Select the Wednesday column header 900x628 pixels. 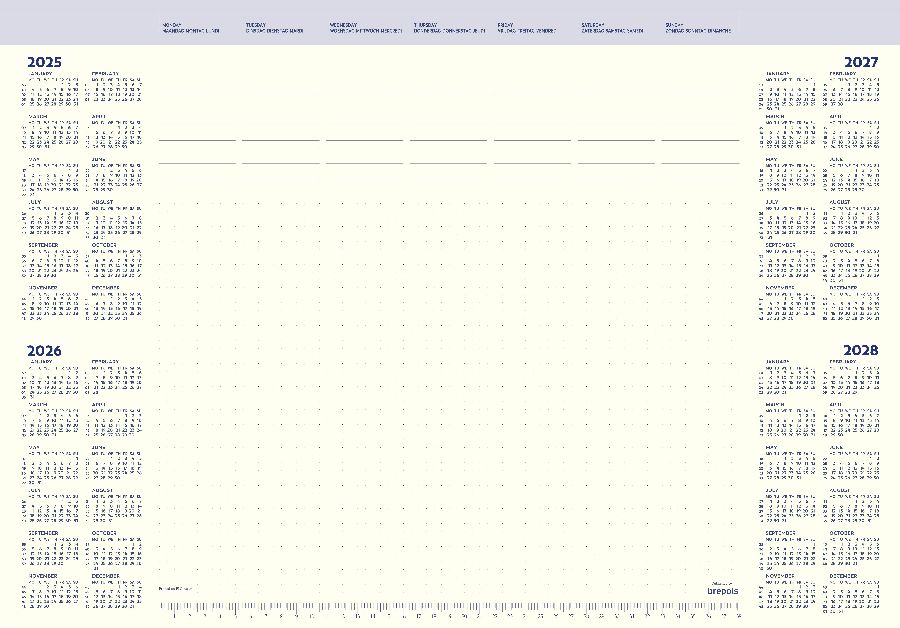(x=366, y=28)
